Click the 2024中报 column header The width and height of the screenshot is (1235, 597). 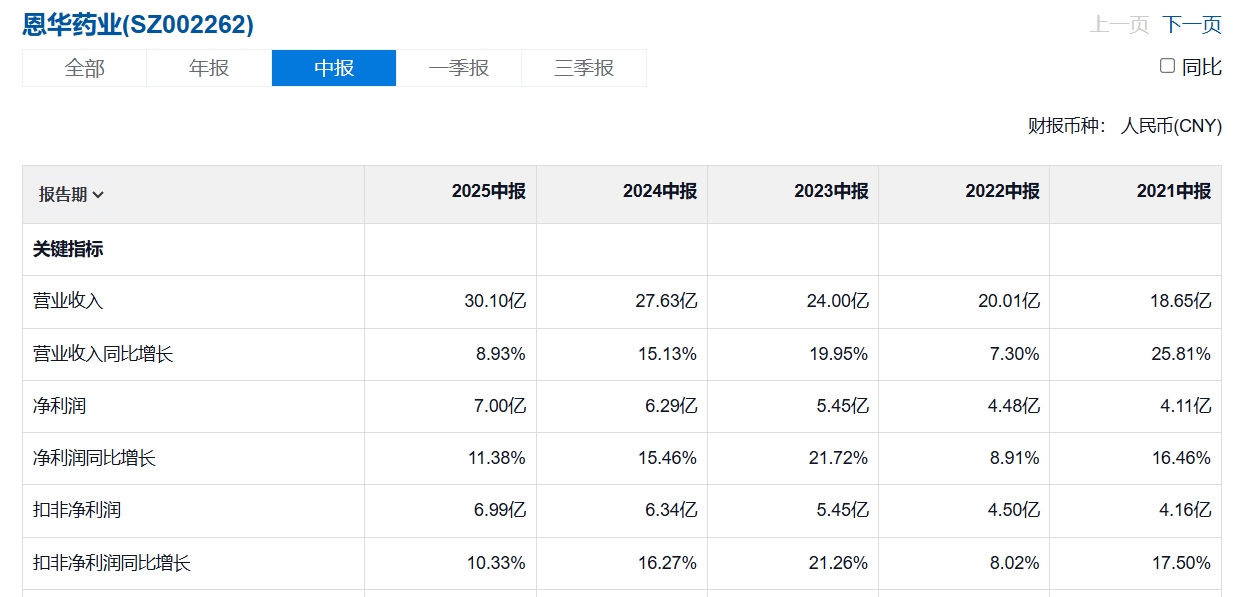[x=660, y=191]
